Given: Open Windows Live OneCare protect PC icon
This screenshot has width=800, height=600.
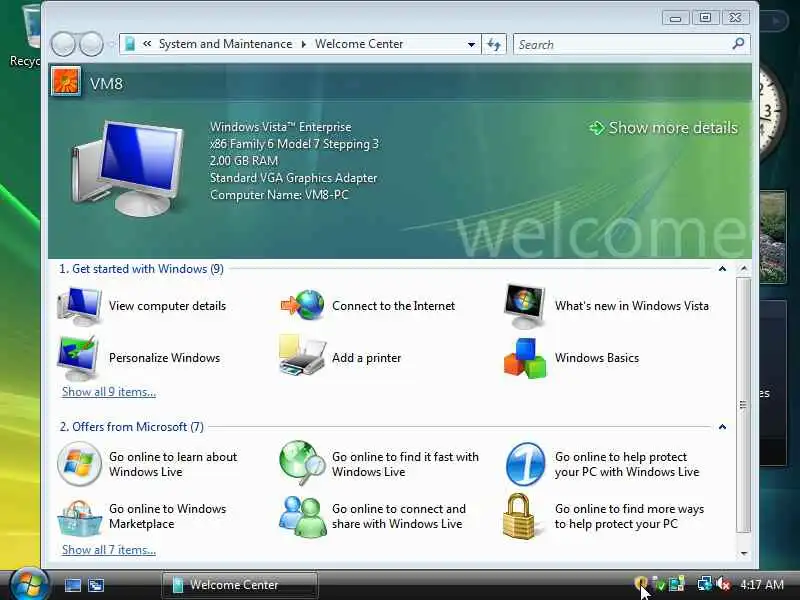Looking at the screenshot, I should pyautogui.click(x=525, y=464).
